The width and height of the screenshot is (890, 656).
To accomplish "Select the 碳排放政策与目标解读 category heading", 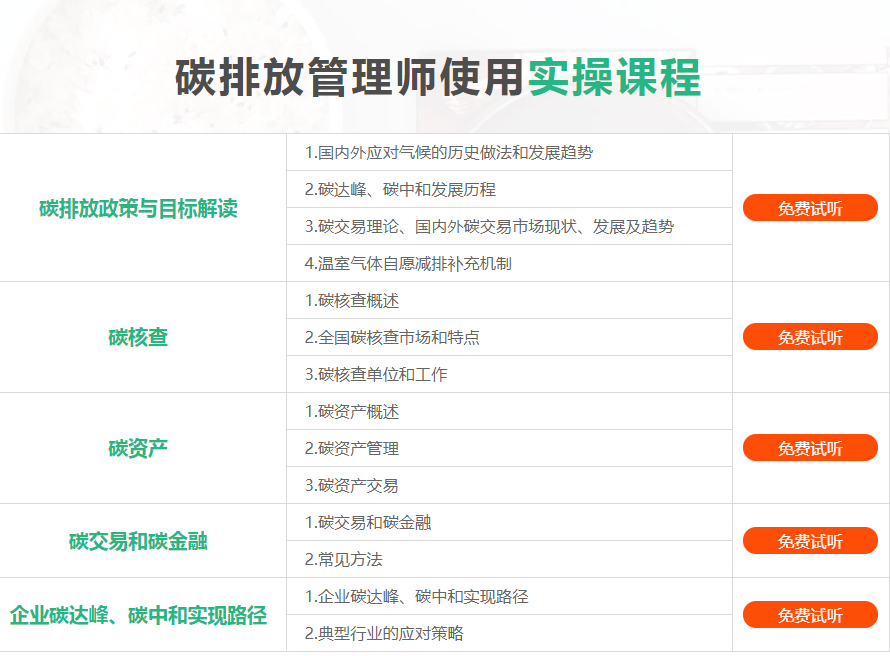I will click(x=138, y=208).
